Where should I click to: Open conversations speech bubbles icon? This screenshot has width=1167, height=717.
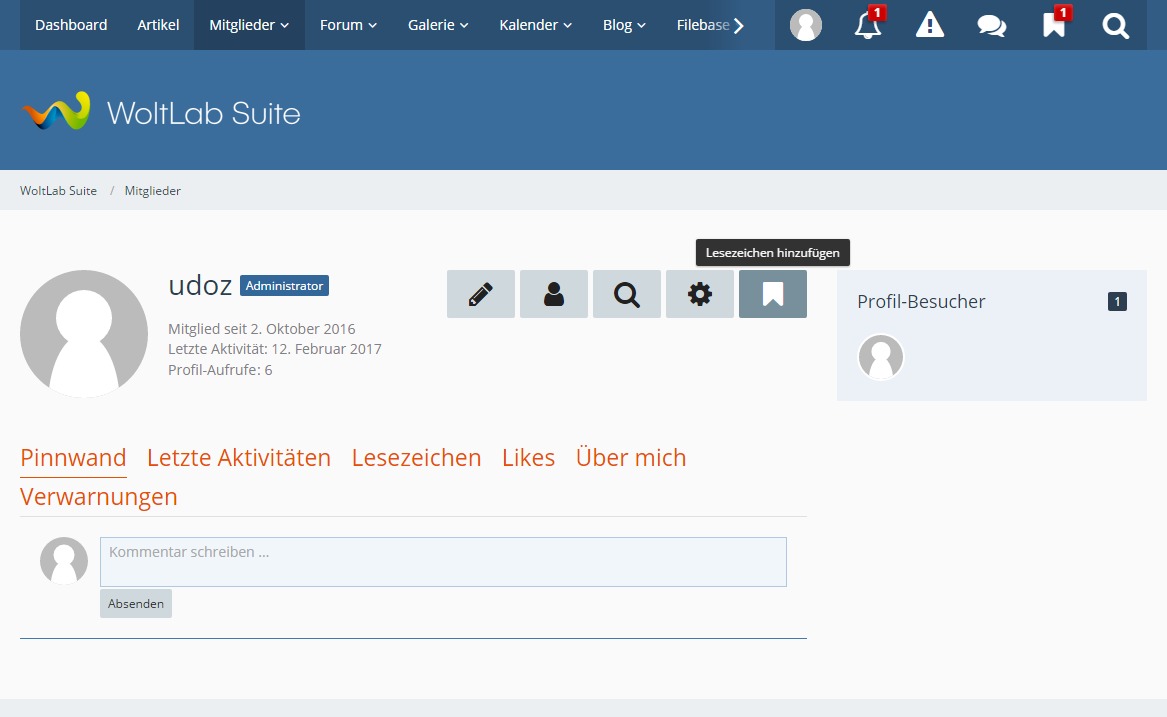point(992,26)
